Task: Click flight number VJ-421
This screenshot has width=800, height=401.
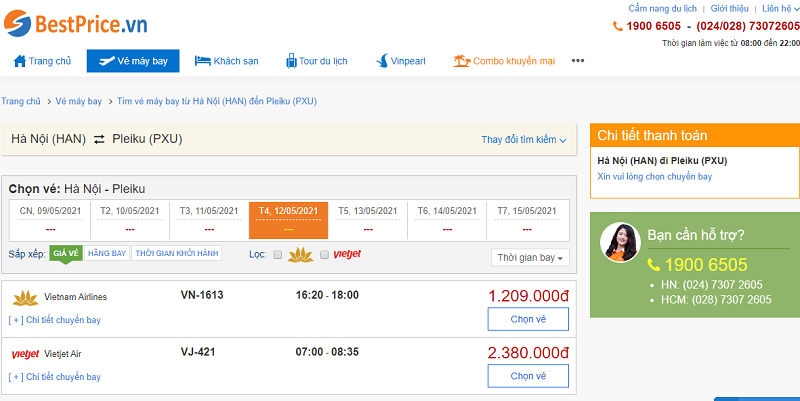Action: coord(198,352)
